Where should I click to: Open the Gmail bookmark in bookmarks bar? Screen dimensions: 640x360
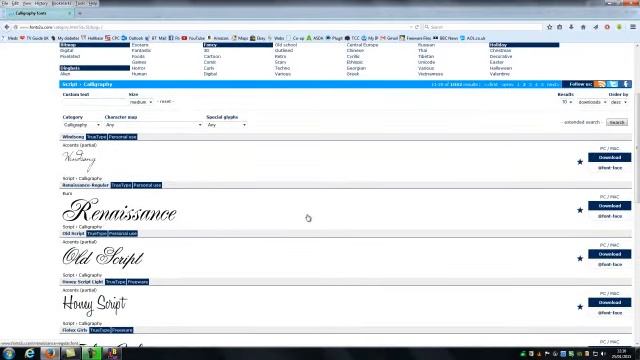(389, 38)
